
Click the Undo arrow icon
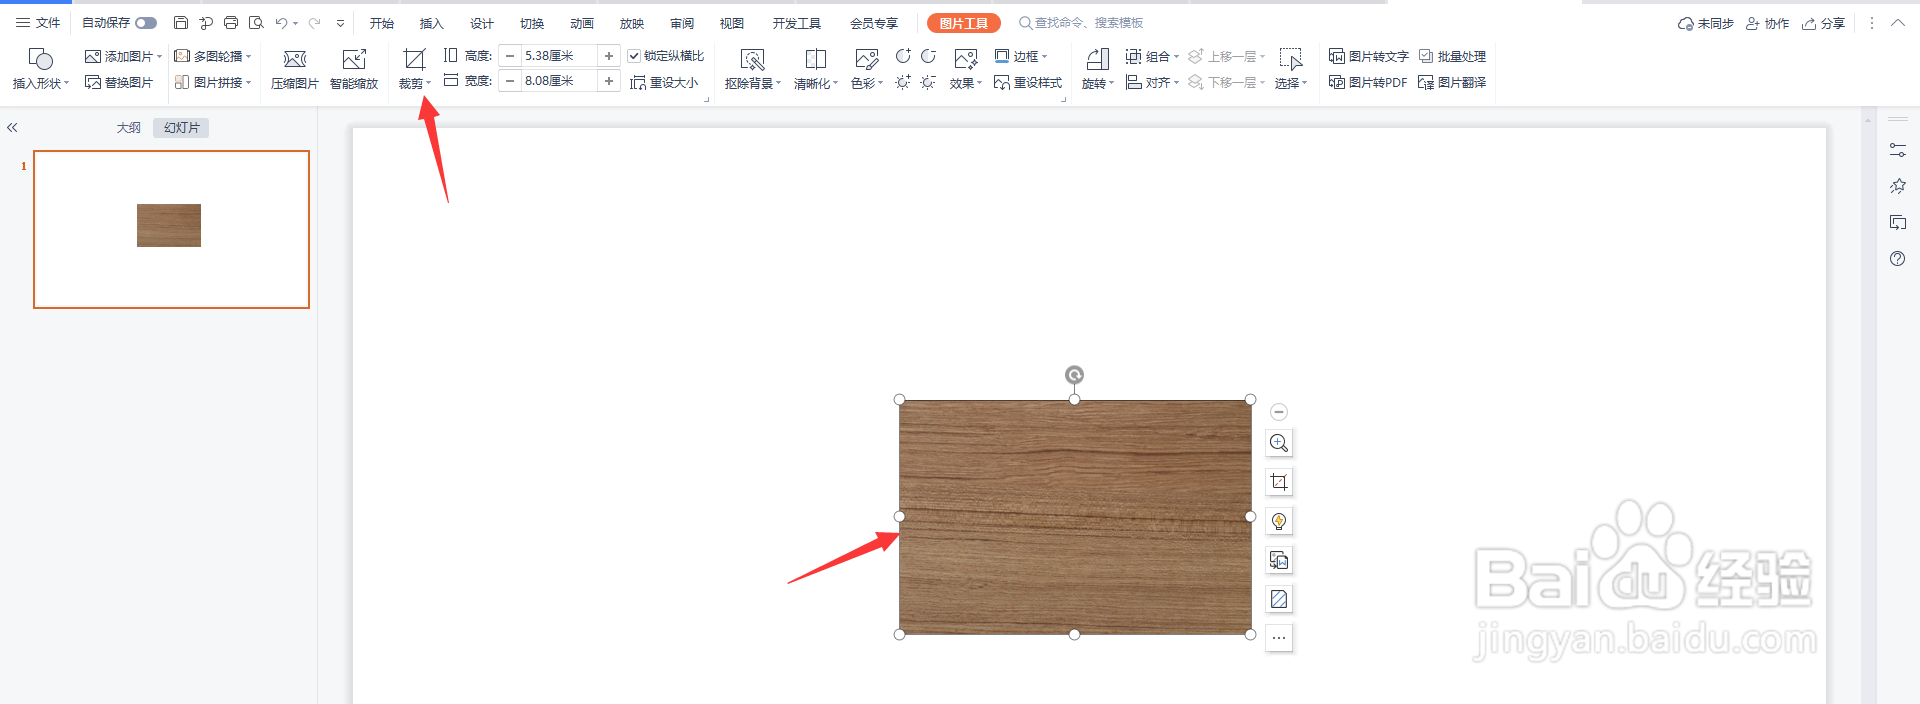[x=281, y=23]
